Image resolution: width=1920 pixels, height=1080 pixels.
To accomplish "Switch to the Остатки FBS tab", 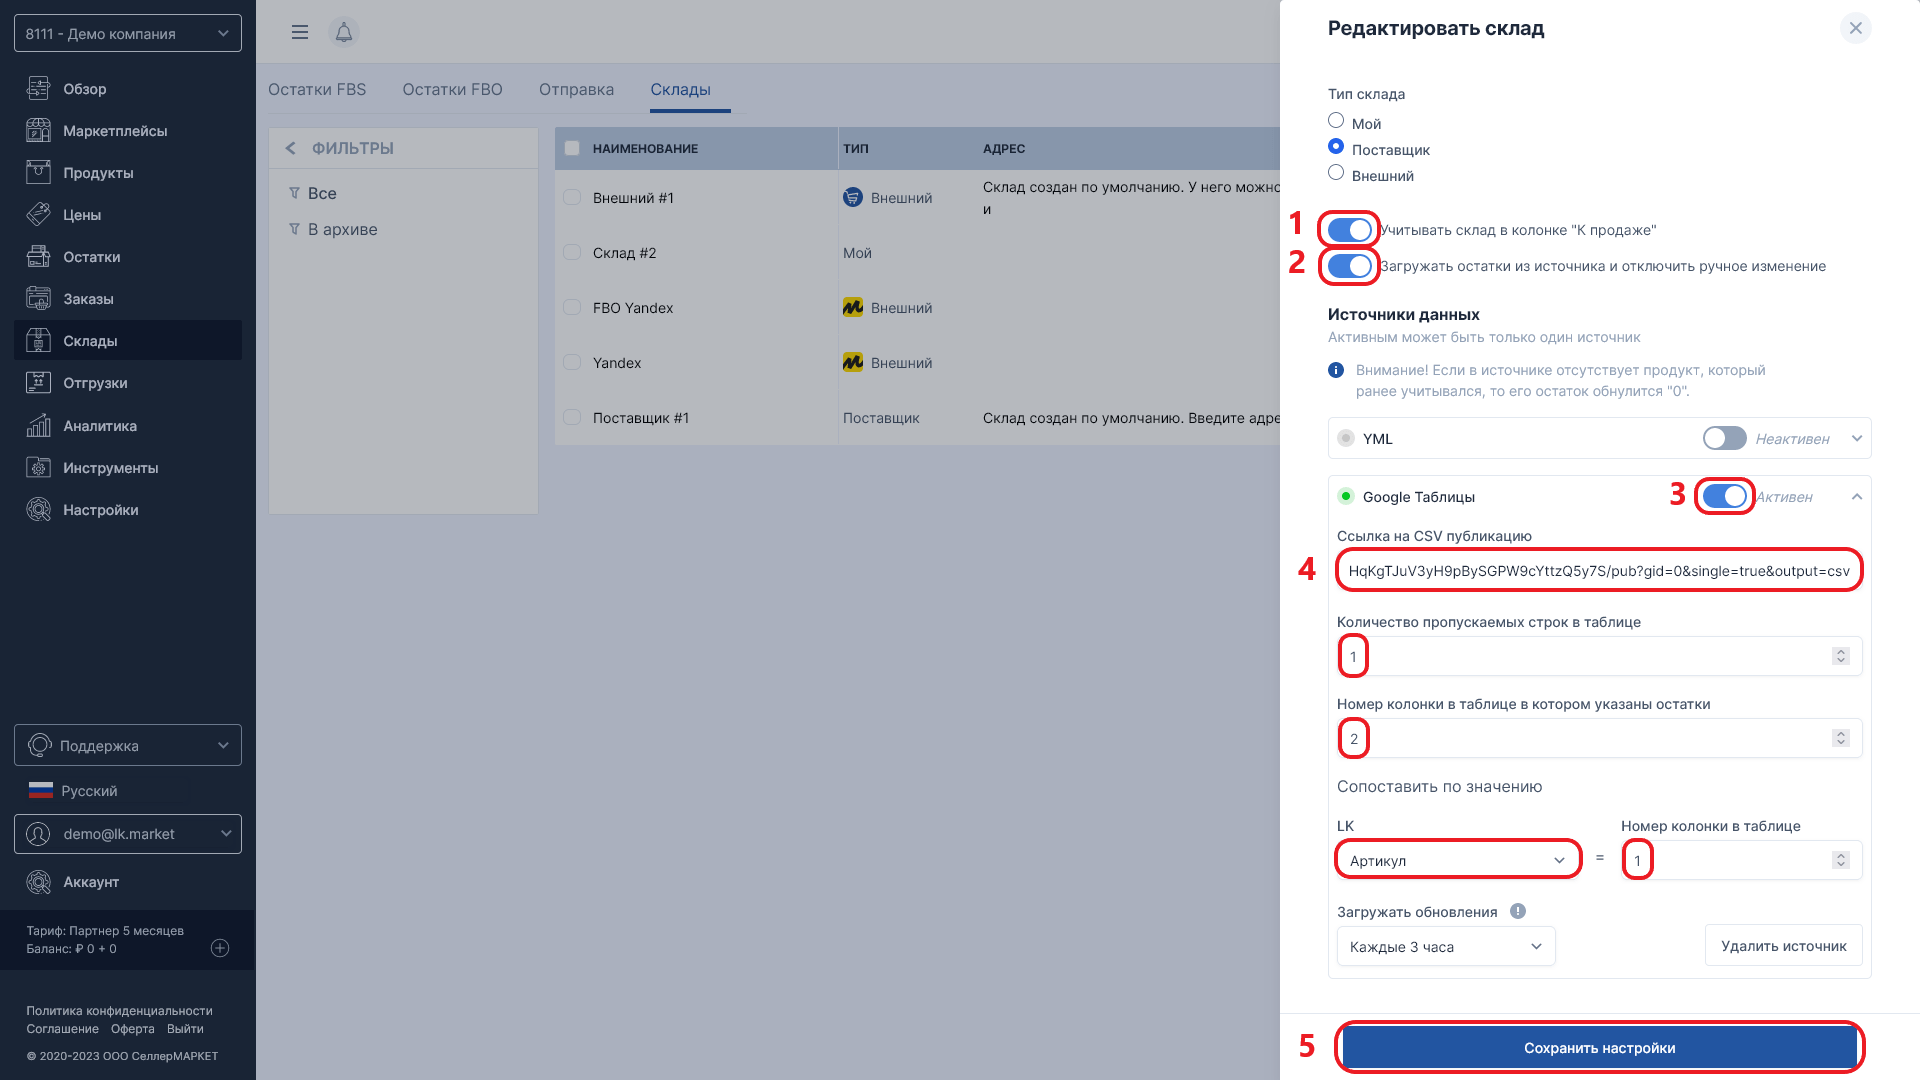I will pyautogui.click(x=317, y=89).
